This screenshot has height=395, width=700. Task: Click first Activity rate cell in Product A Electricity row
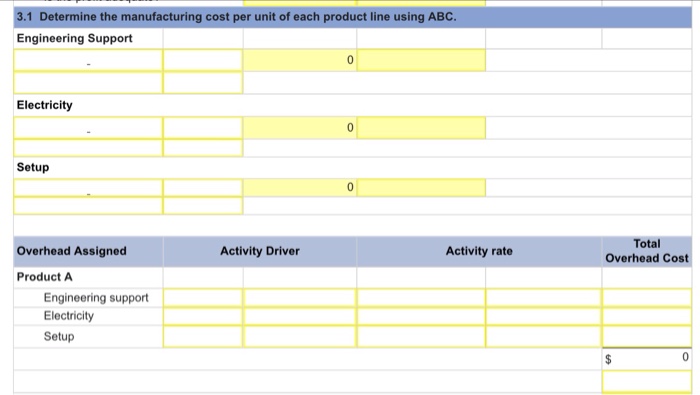pos(421,316)
